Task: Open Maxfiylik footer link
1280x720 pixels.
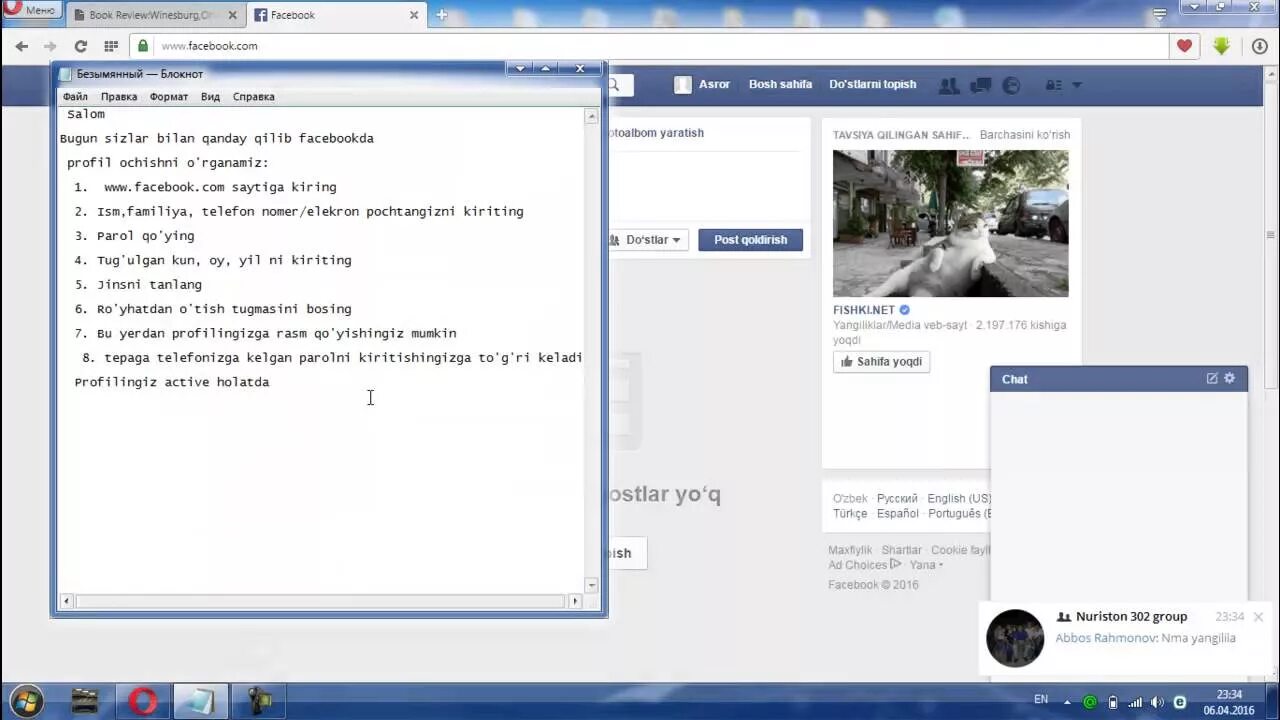Action: click(x=850, y=551)
